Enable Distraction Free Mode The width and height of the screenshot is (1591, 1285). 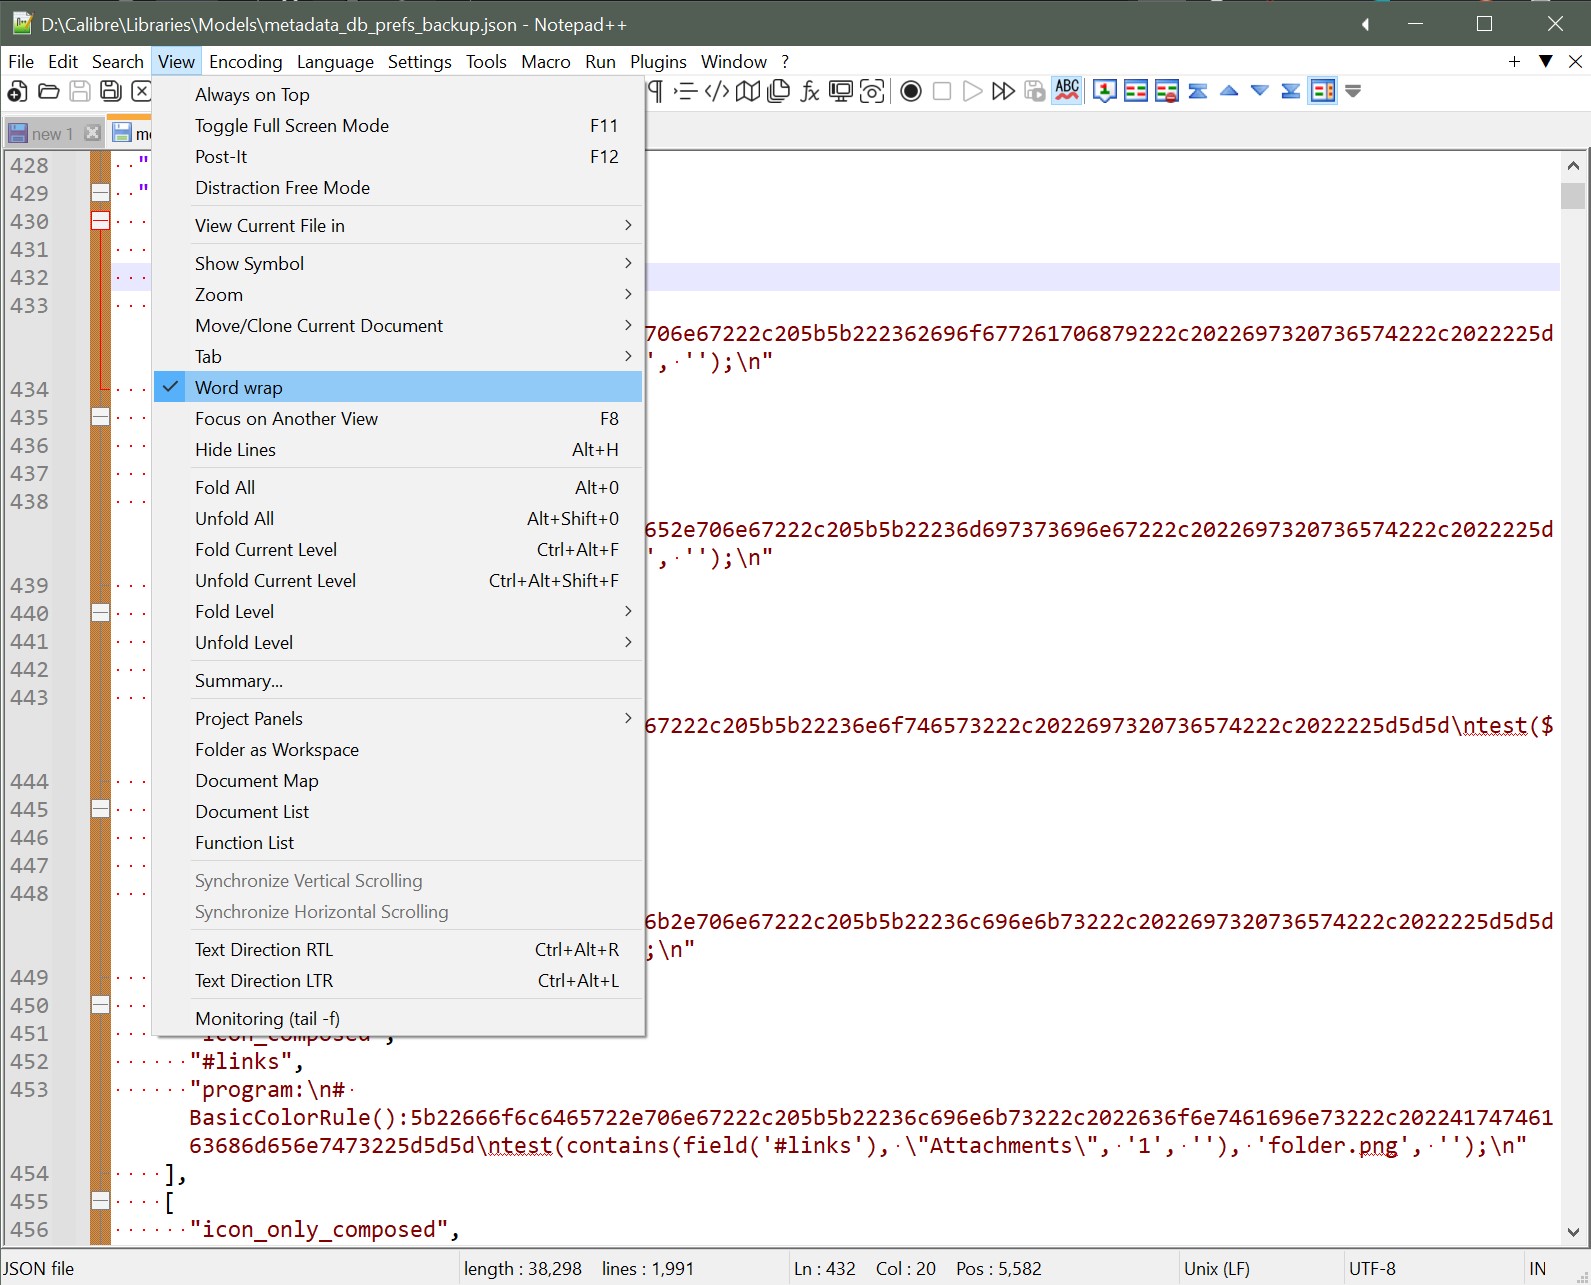(282, 188)
